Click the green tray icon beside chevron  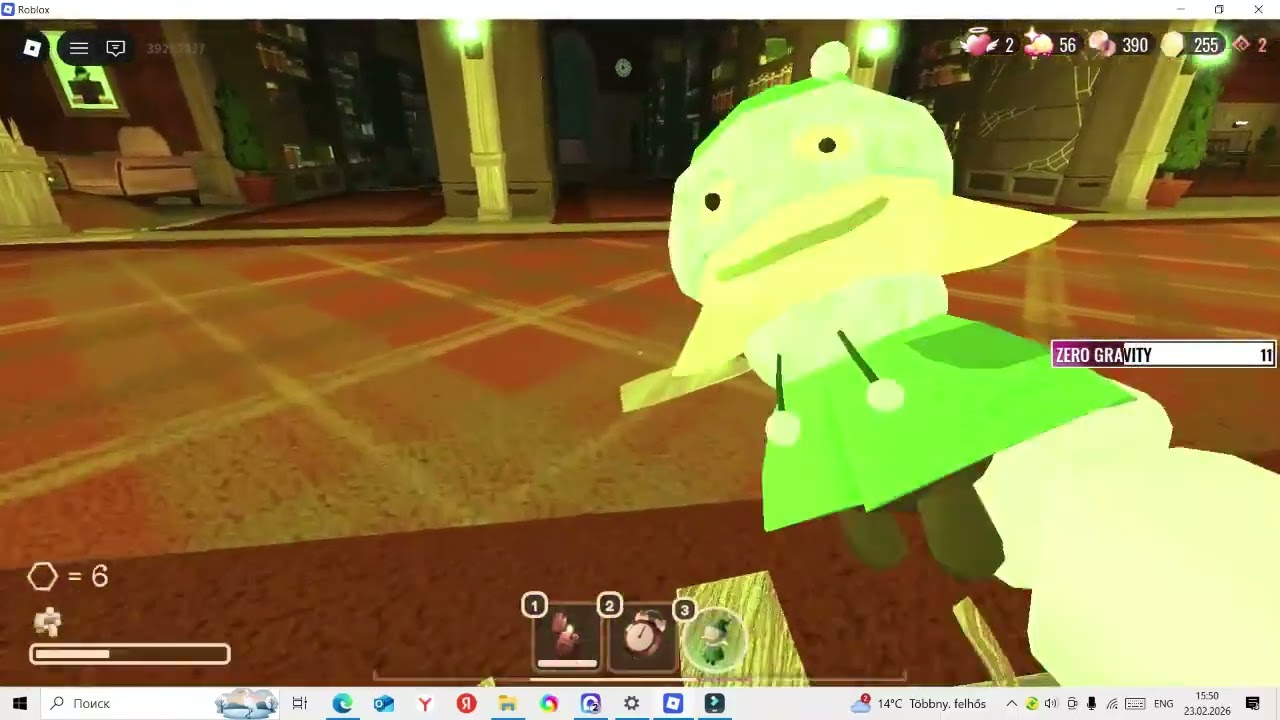coord(1031,703)
